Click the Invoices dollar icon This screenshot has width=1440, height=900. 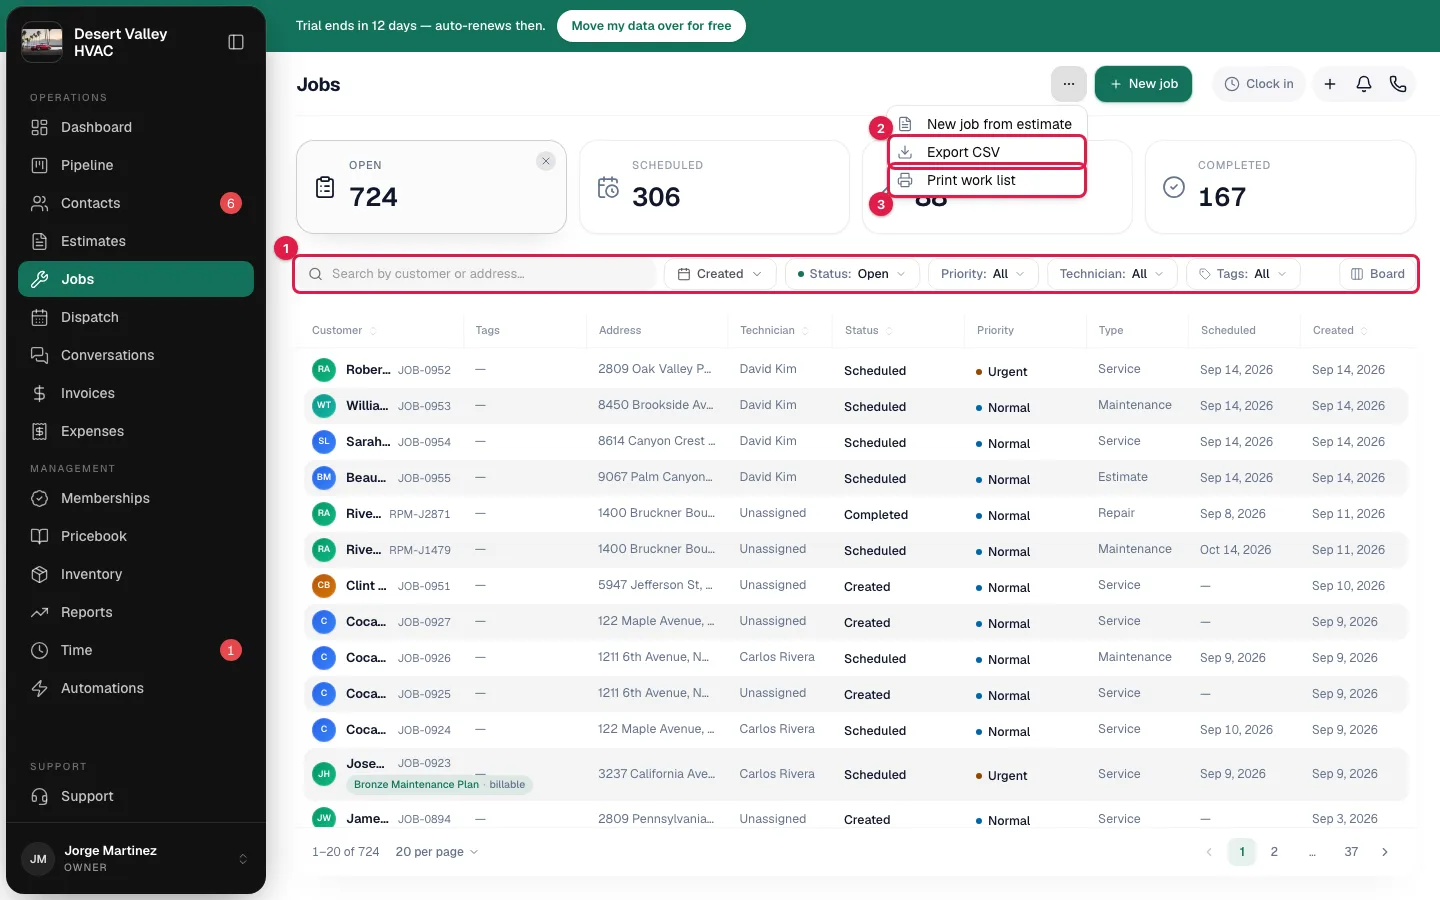click(40, 393)
